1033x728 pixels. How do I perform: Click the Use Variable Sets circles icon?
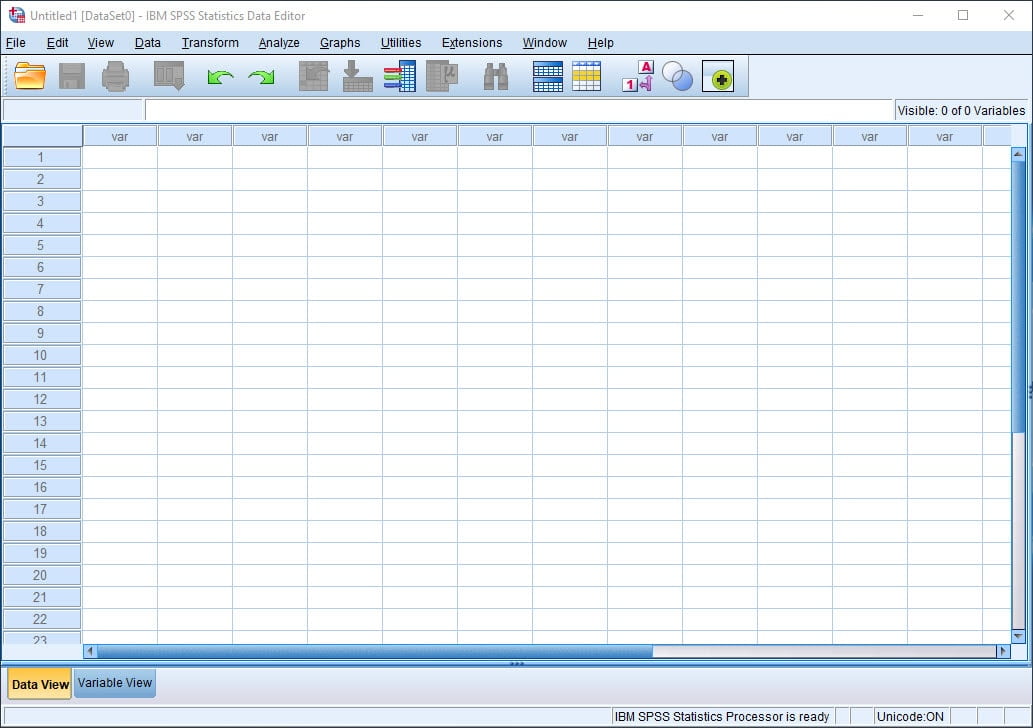tap(677, 76)
